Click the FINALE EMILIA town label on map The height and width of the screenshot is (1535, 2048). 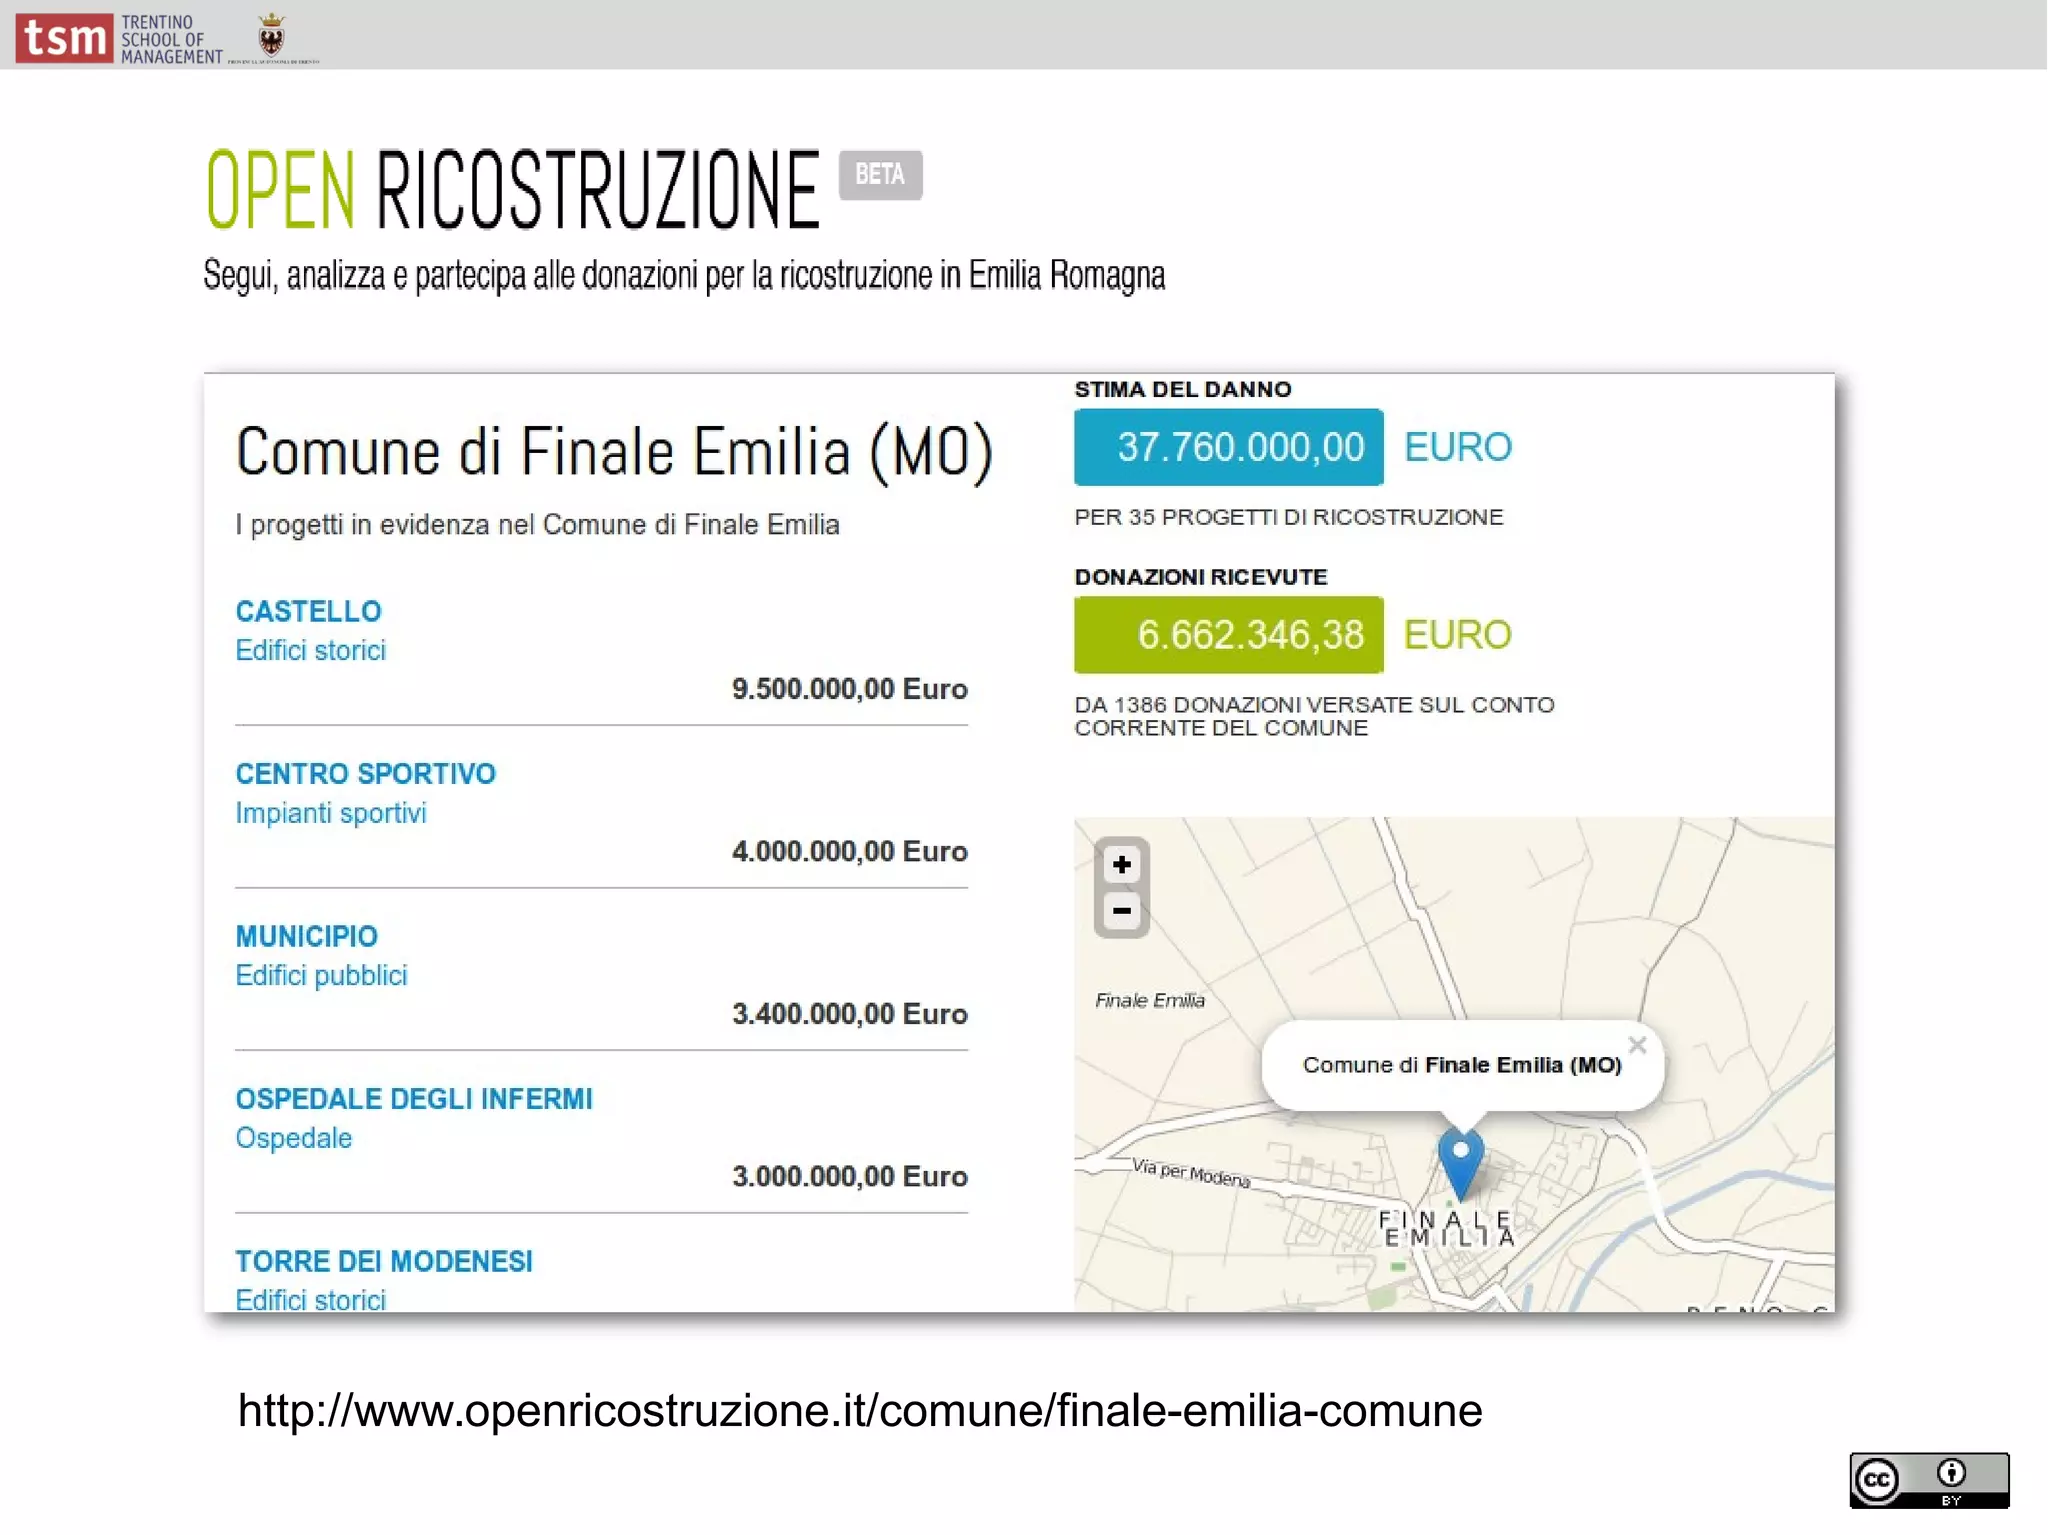1448,1228
